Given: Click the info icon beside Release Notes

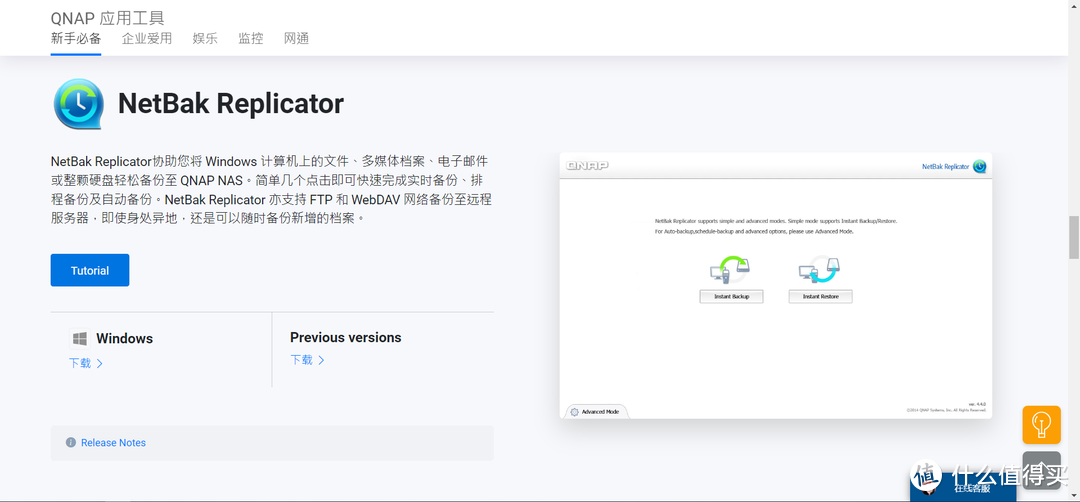Looking at the screenshot, I should tap(70, 443).
